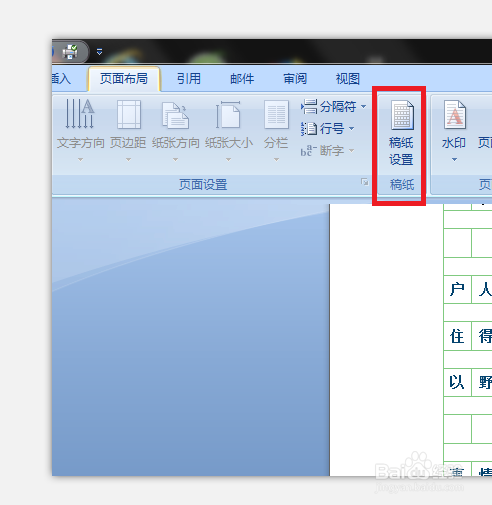Click the 分栏 columns icon
The height and width of the screenshot is (505, 492).
[276, 115]
